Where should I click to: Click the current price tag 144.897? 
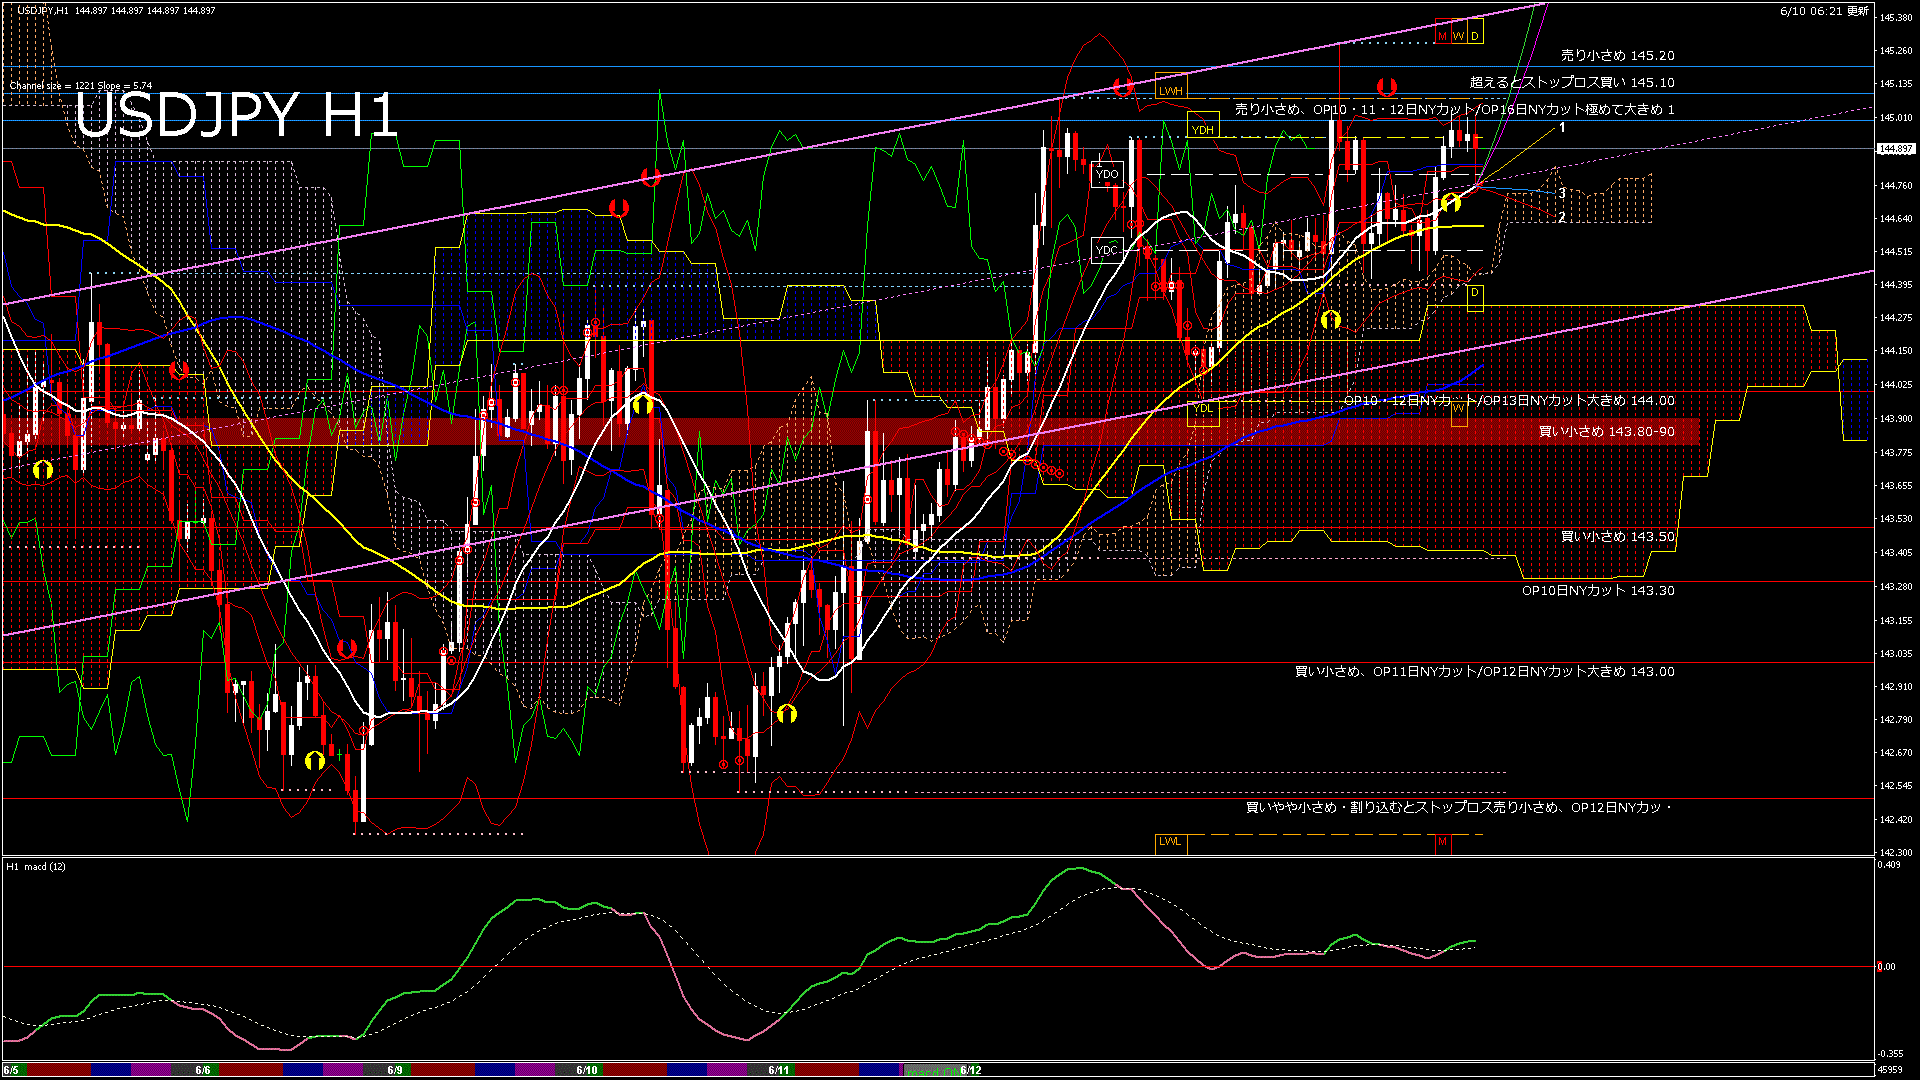pyautogui.click(x=1896, y=149)
